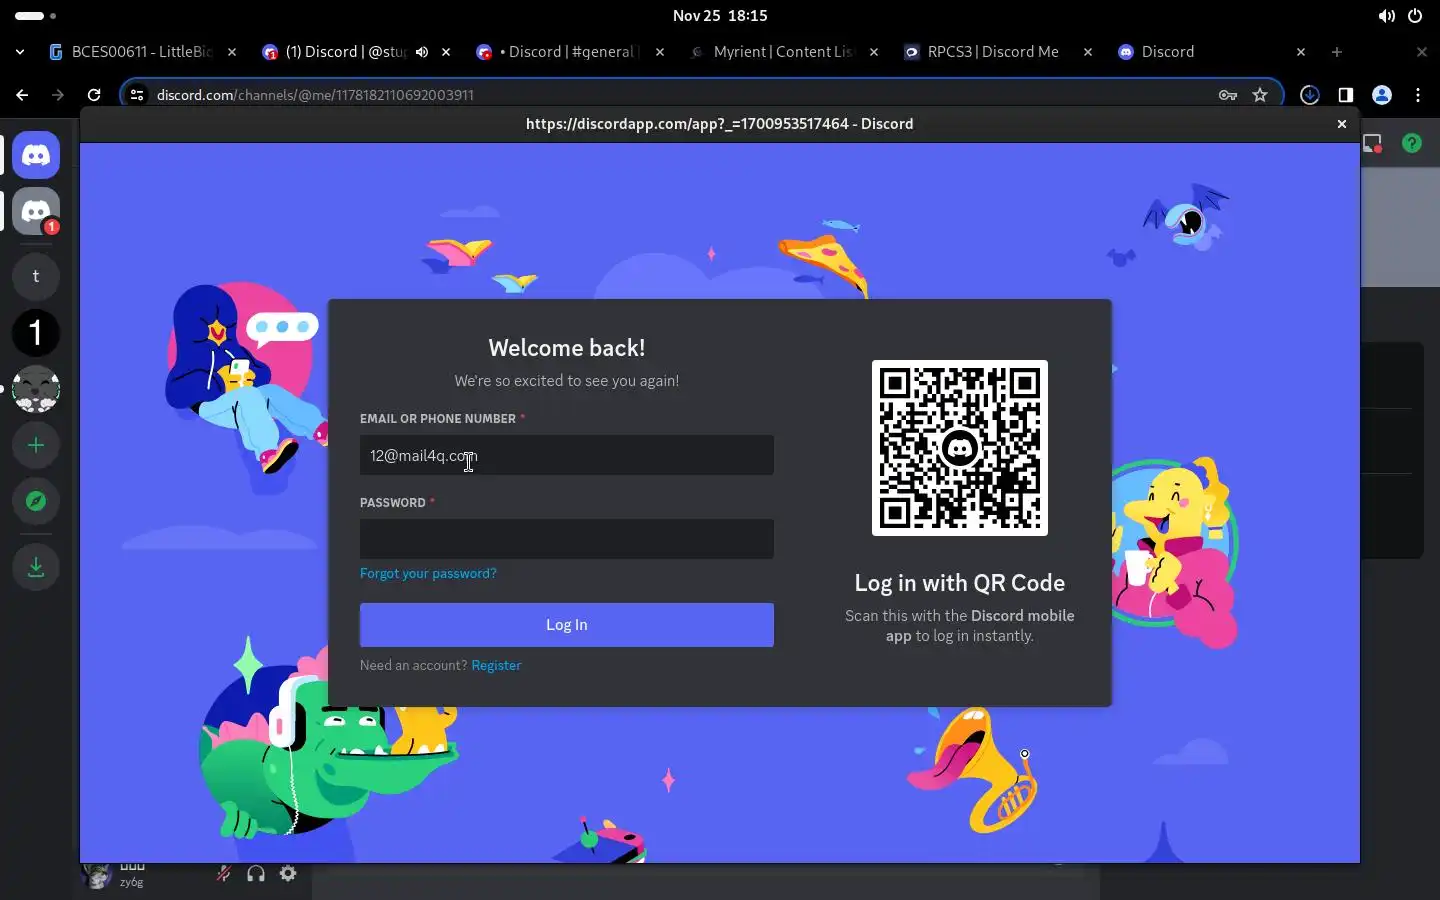Click the Add a Server plus icon
This screenshot has width=1440, height=900.
[x=36, y=445]
